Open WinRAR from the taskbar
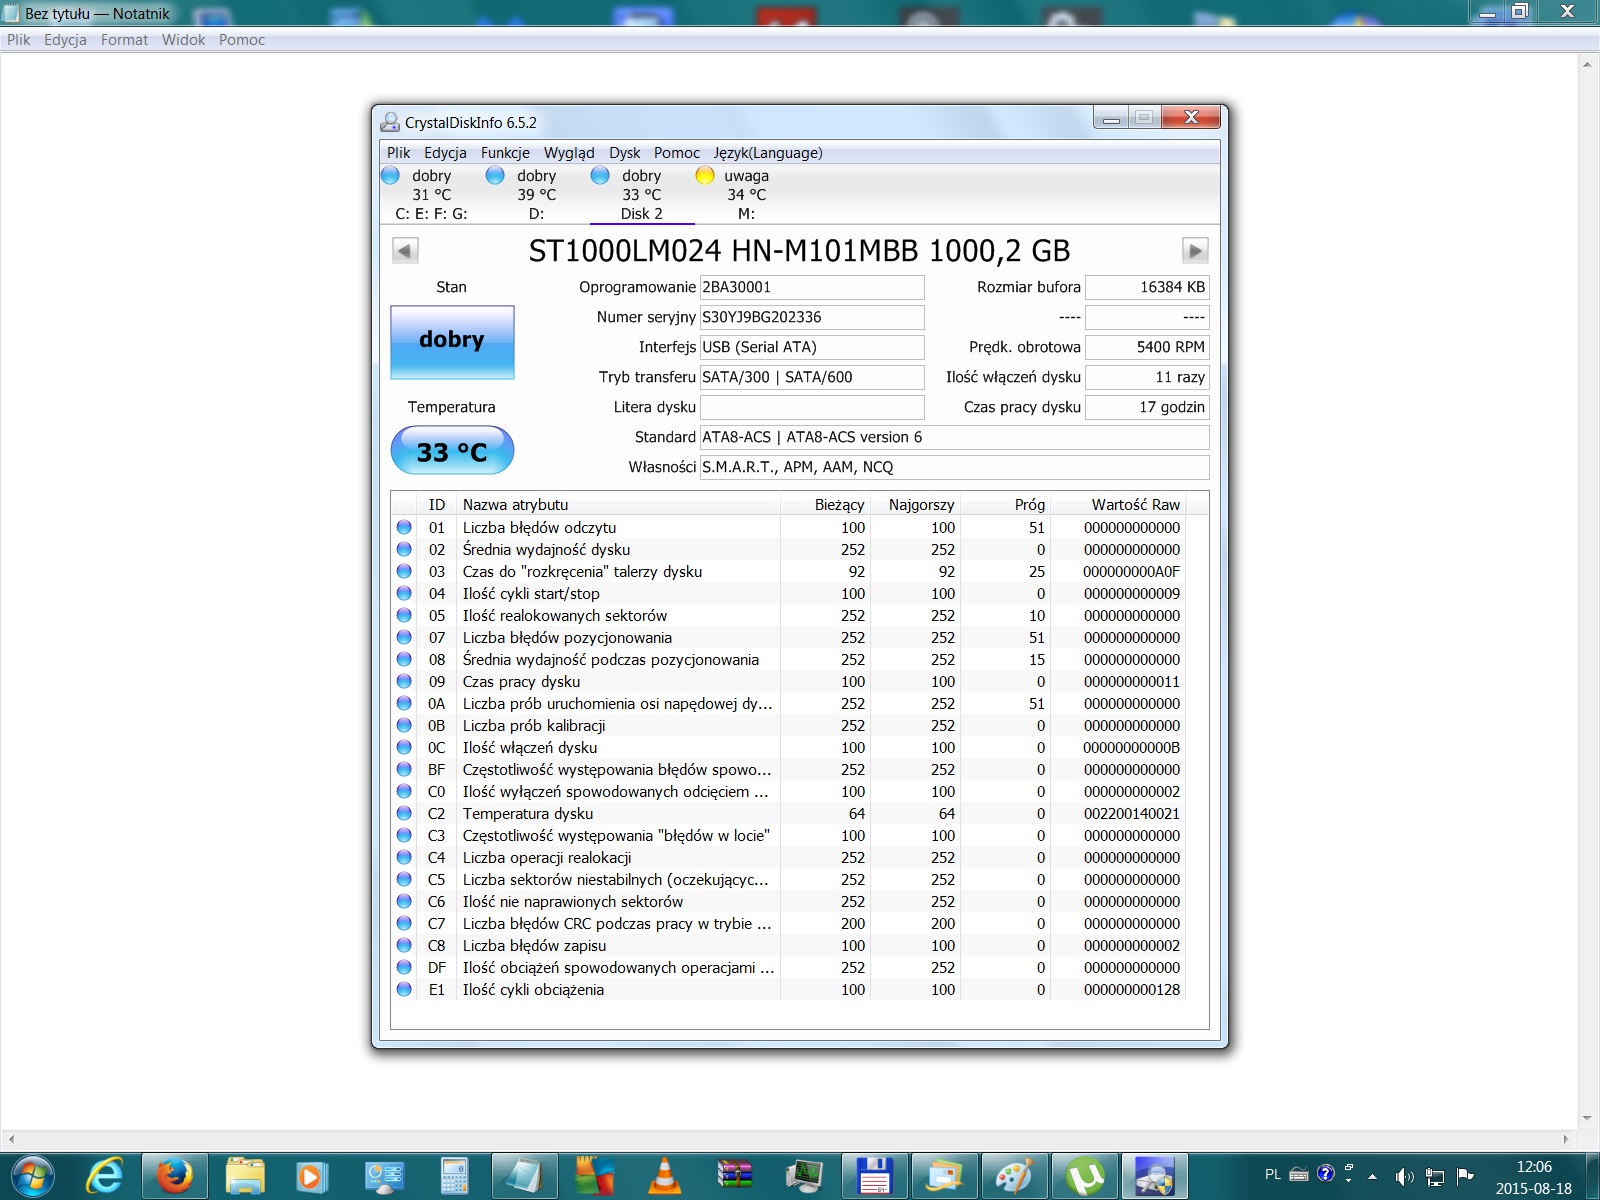The width and height of the screenshot is (1600, 1200). click(734, 1176)
